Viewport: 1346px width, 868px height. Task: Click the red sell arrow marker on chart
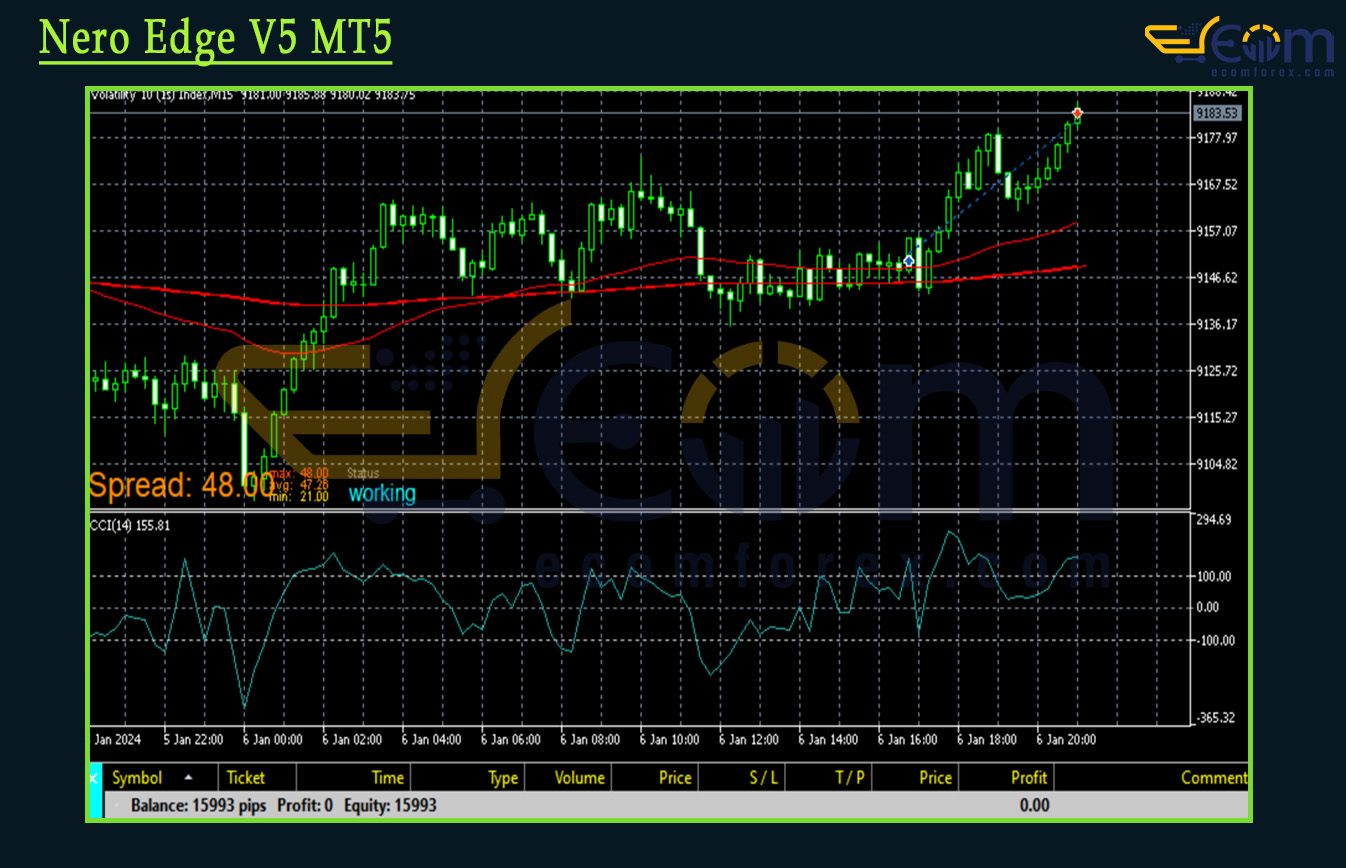[1077, 113]
